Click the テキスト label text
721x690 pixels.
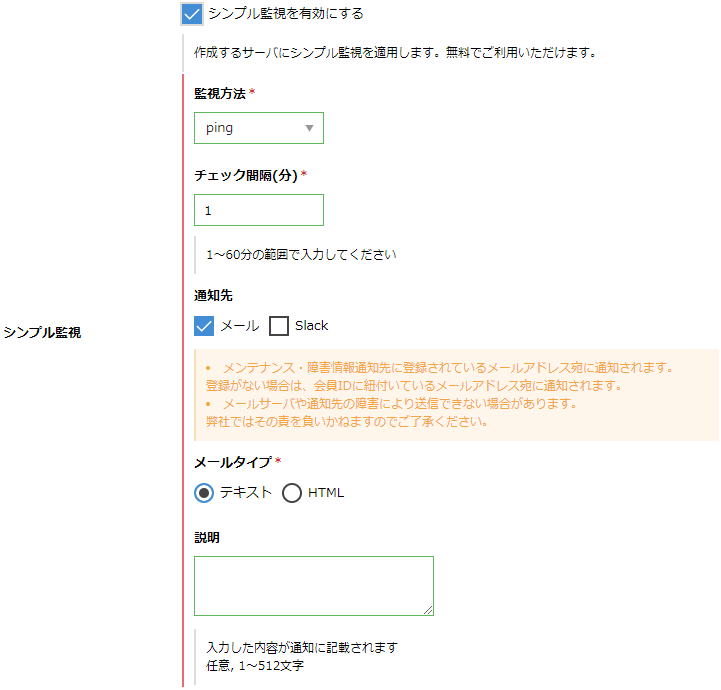click(x=246, y=493)
